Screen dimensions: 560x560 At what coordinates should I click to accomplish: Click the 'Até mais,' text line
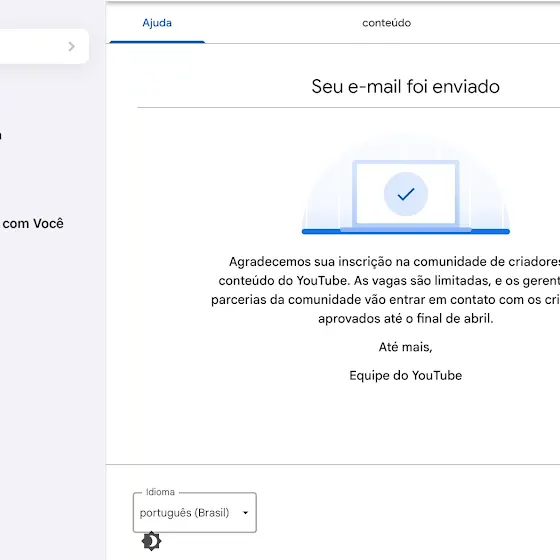(405, 347)
